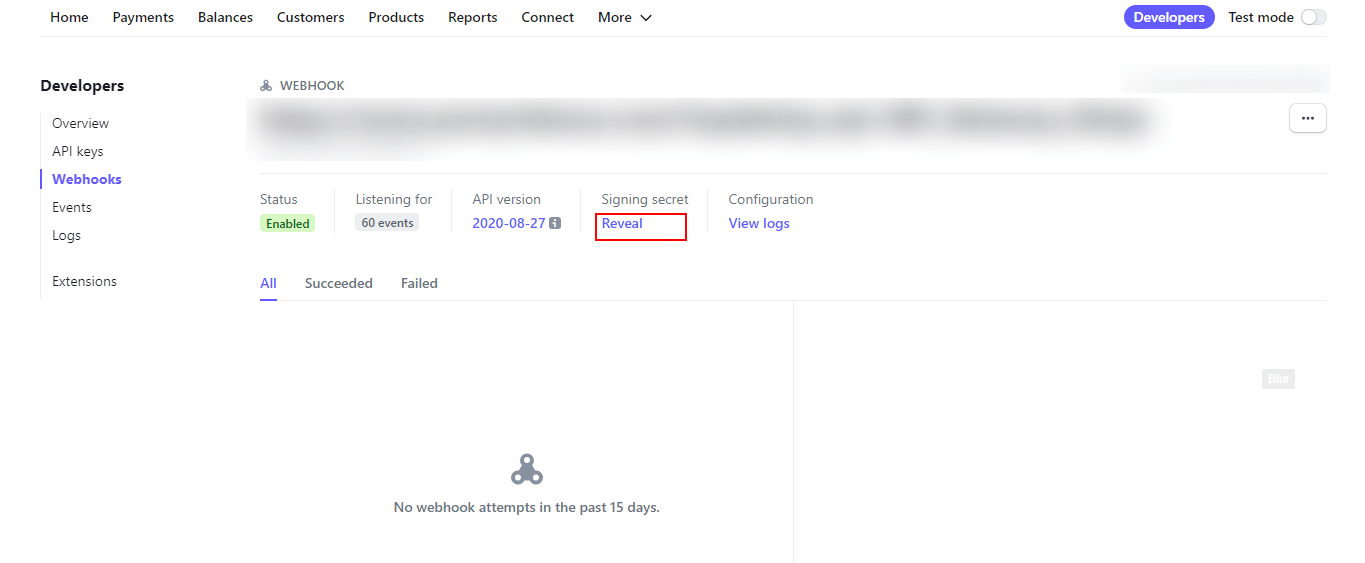The width and height of the screenshot is (1365, 563).
Task: Click the Signing secret label
Action: tap(645, 199)
